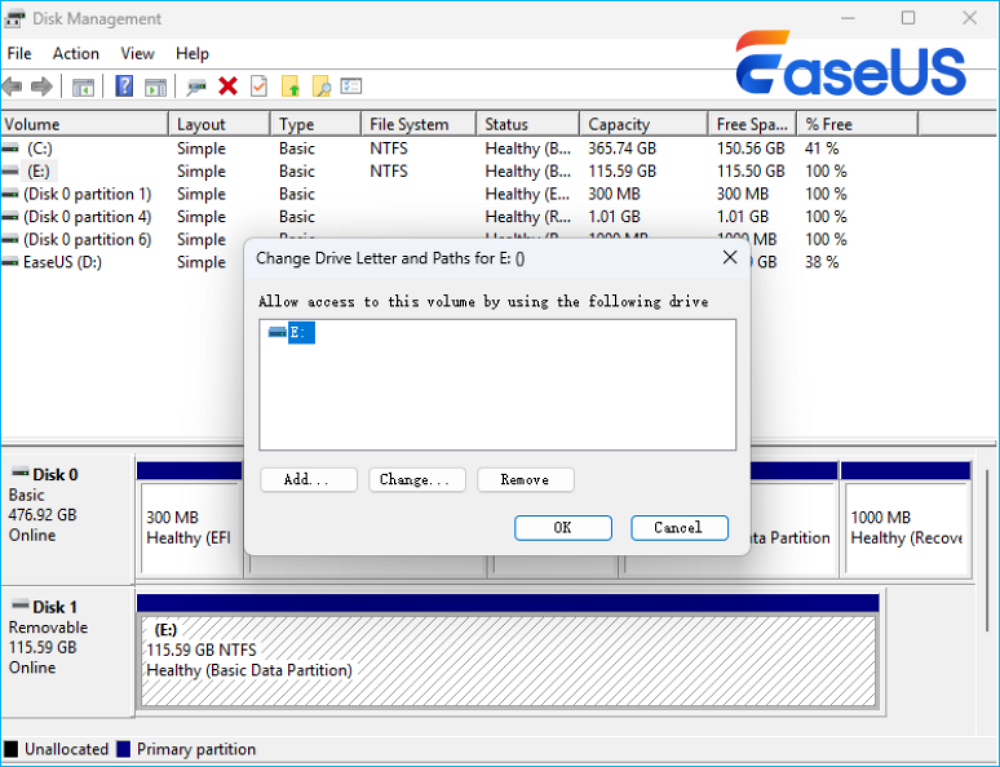The height and width of the screenshot is (767, 1000).
Task: Click the document with checkmark toolbar icon
Action: (259, 86)
